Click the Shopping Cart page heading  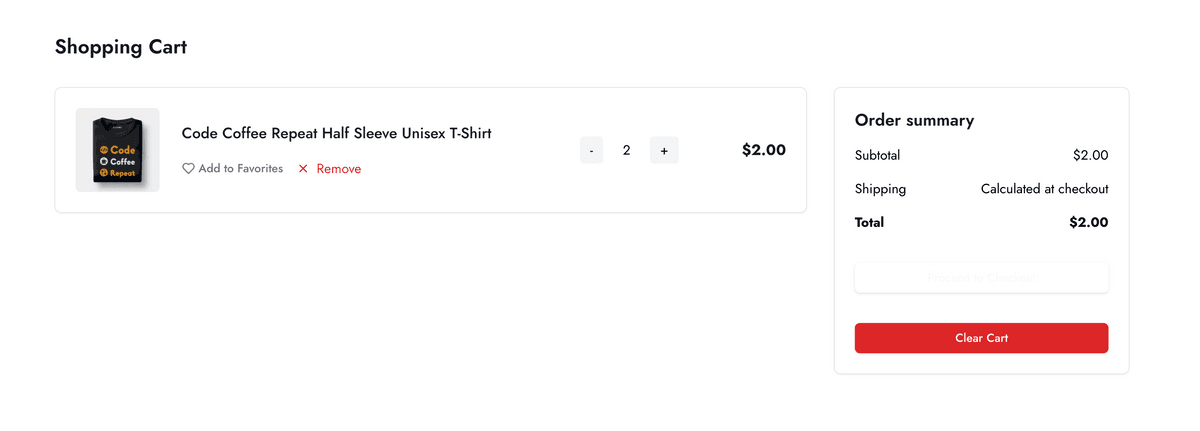click(x=121, y=47)
